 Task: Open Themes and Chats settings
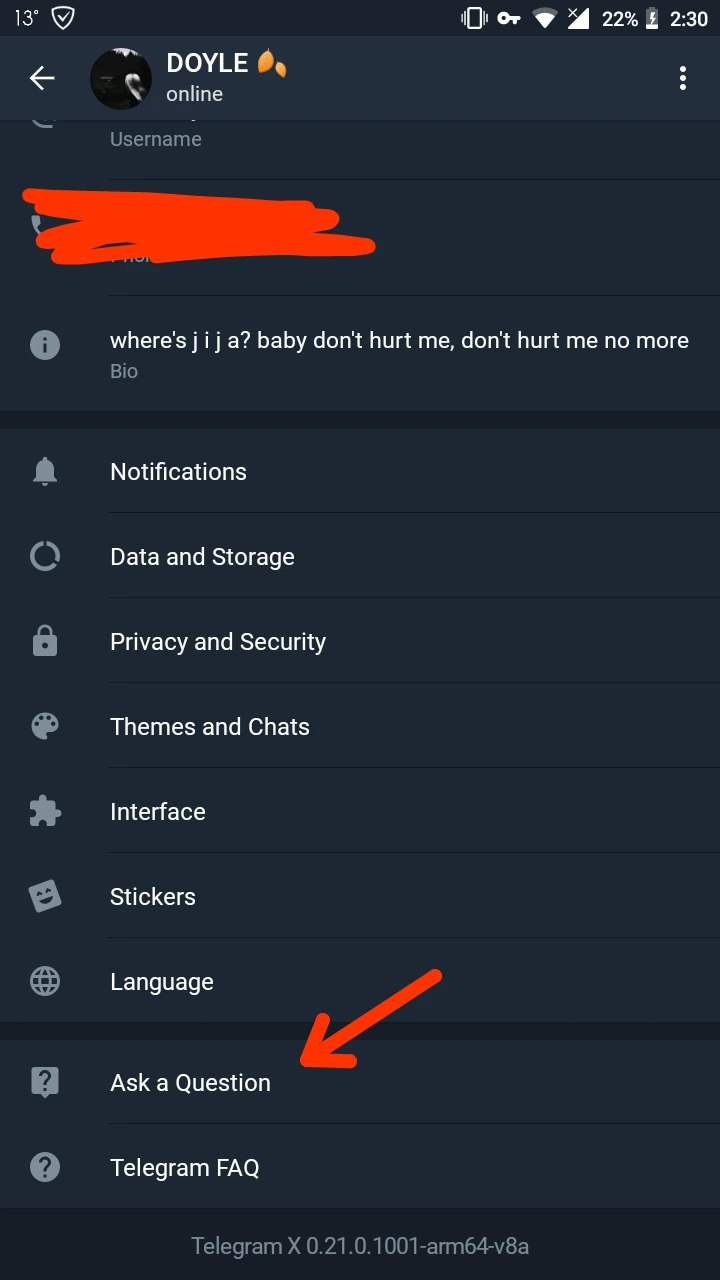(210, 727)
